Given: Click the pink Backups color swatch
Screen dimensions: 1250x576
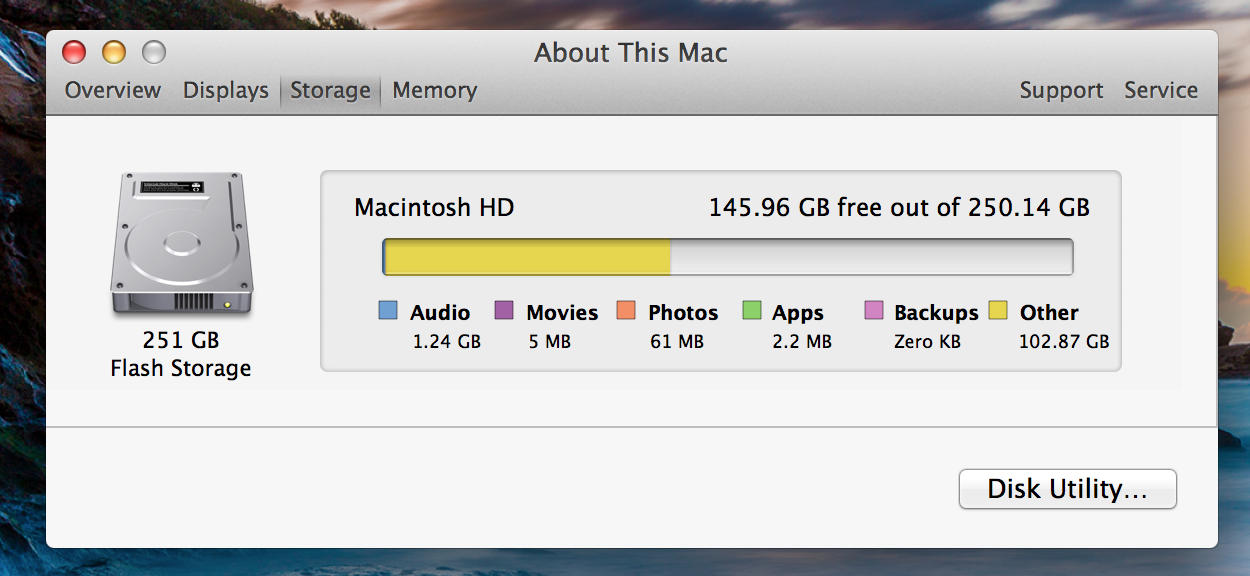Looking at the screenshot, I should [x=874, y=310].
